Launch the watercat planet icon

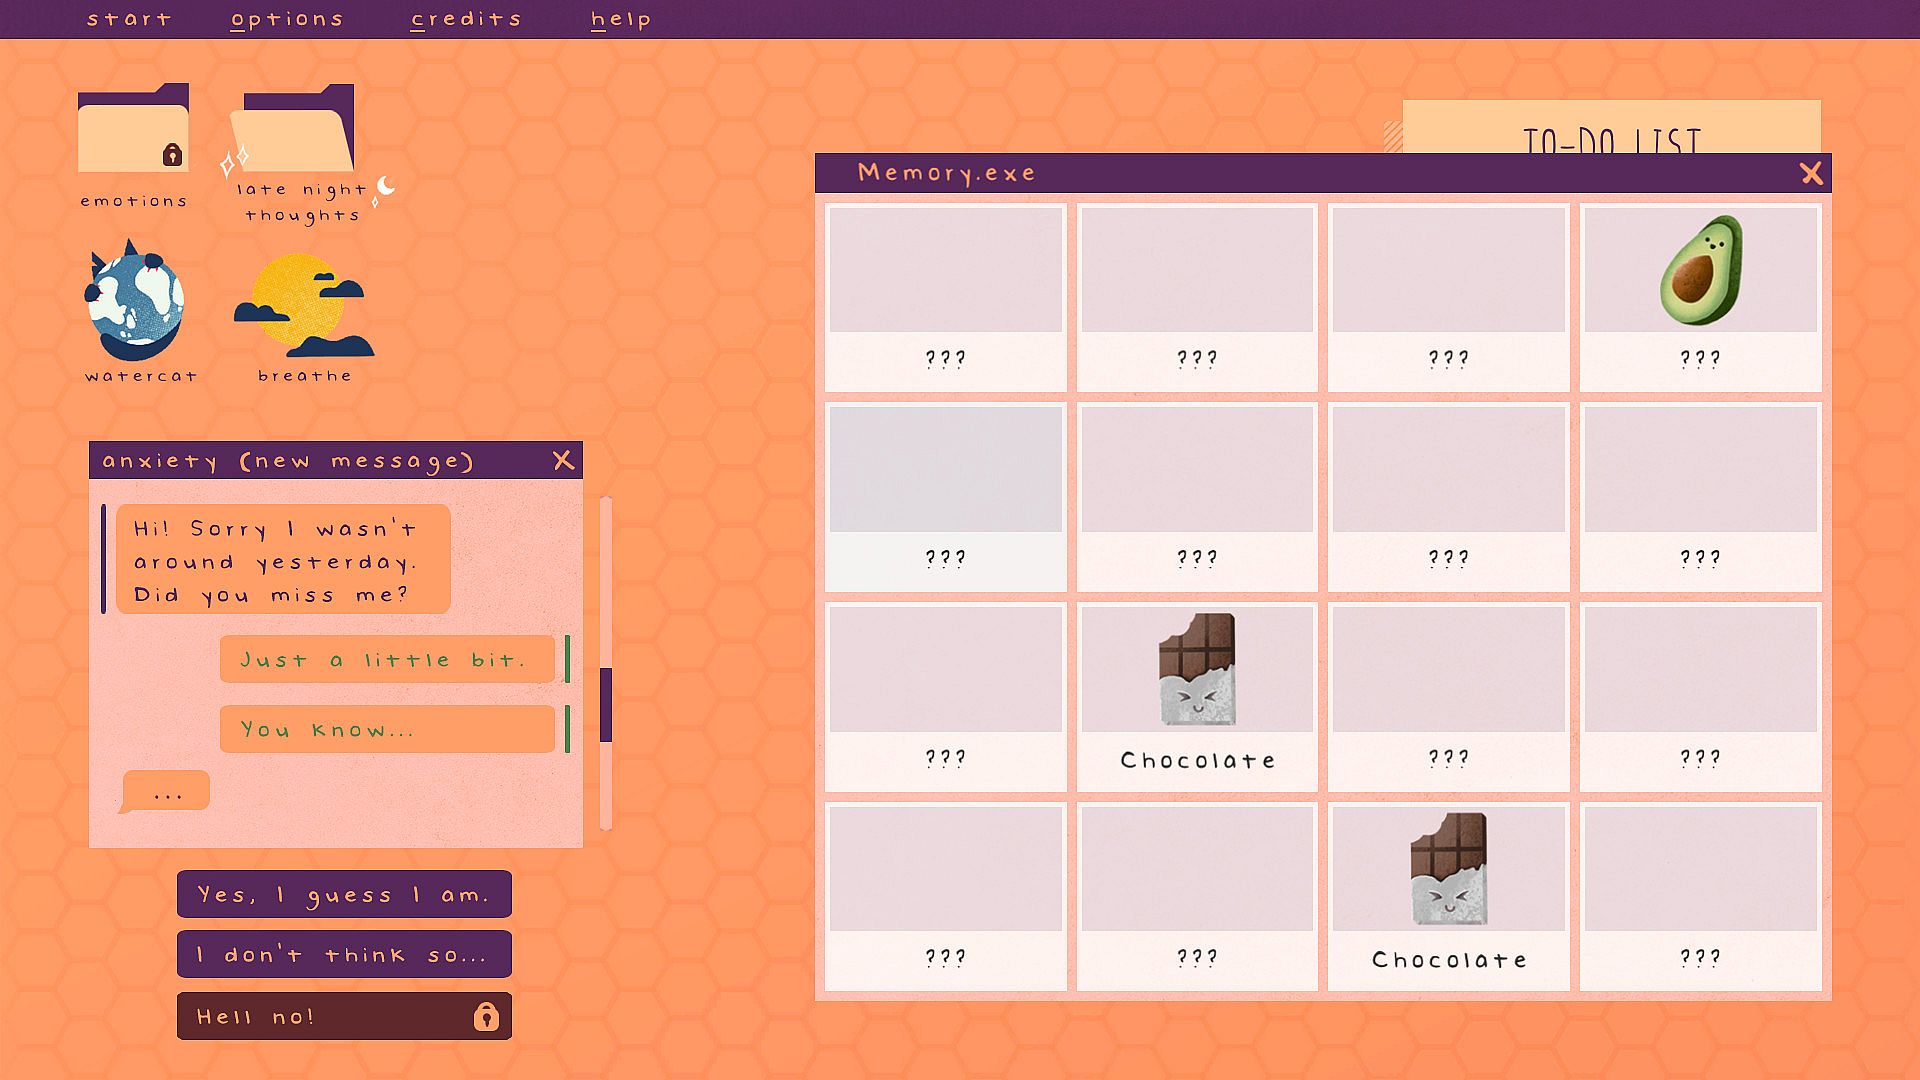point(136,302)
